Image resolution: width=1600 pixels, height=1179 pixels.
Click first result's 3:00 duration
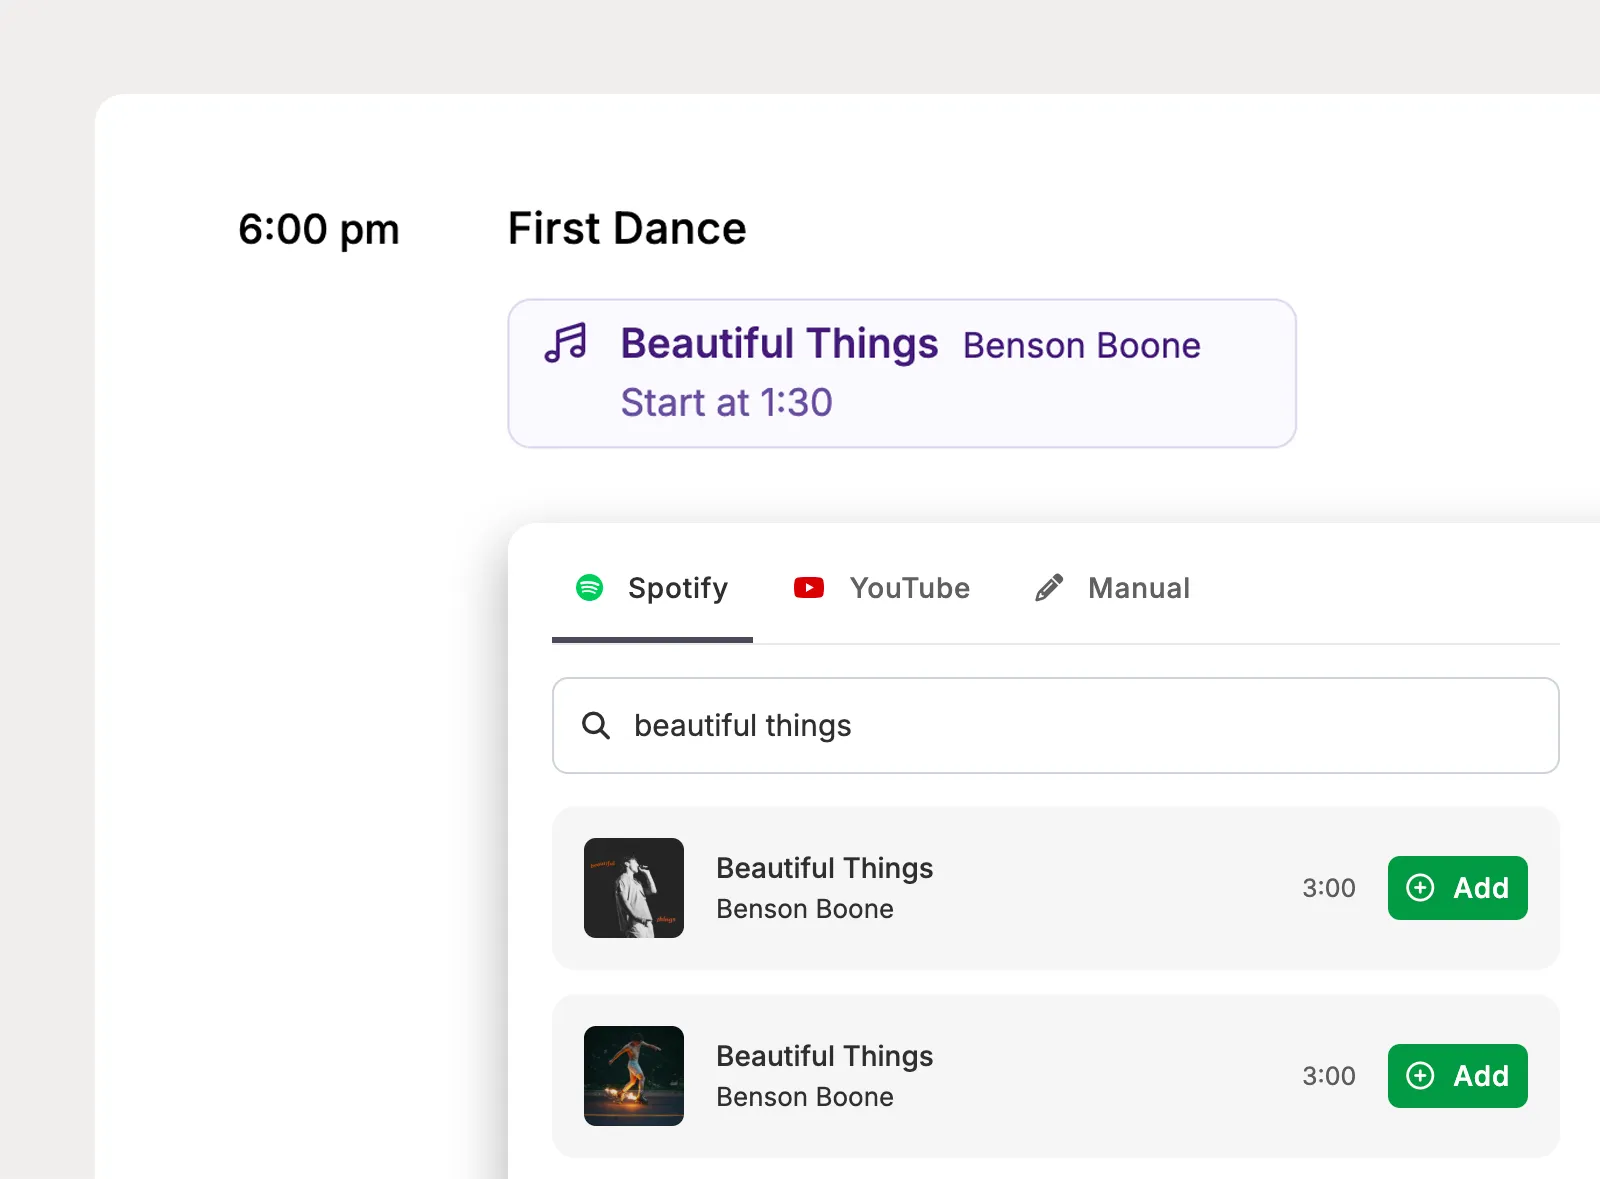click(1329, 888)
